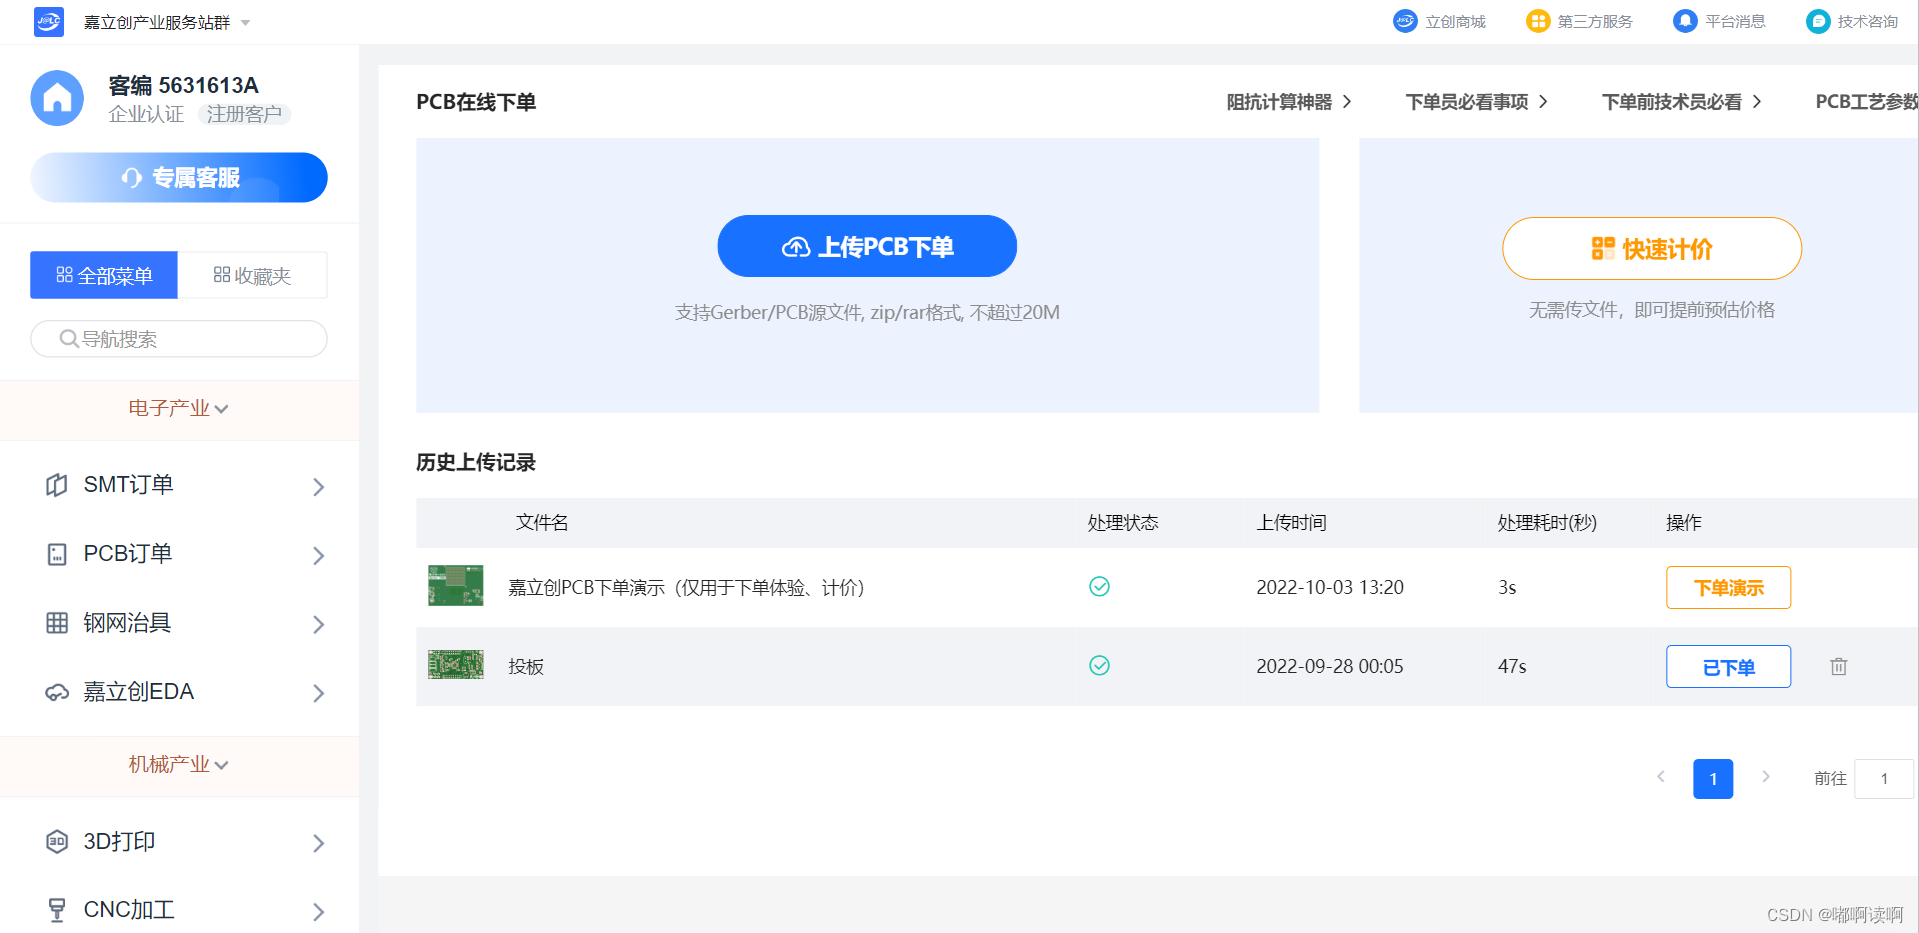This screenshot has height=933, width=1919.
Task: Click the 导航搜索 input field
Action: coord(179,339)
